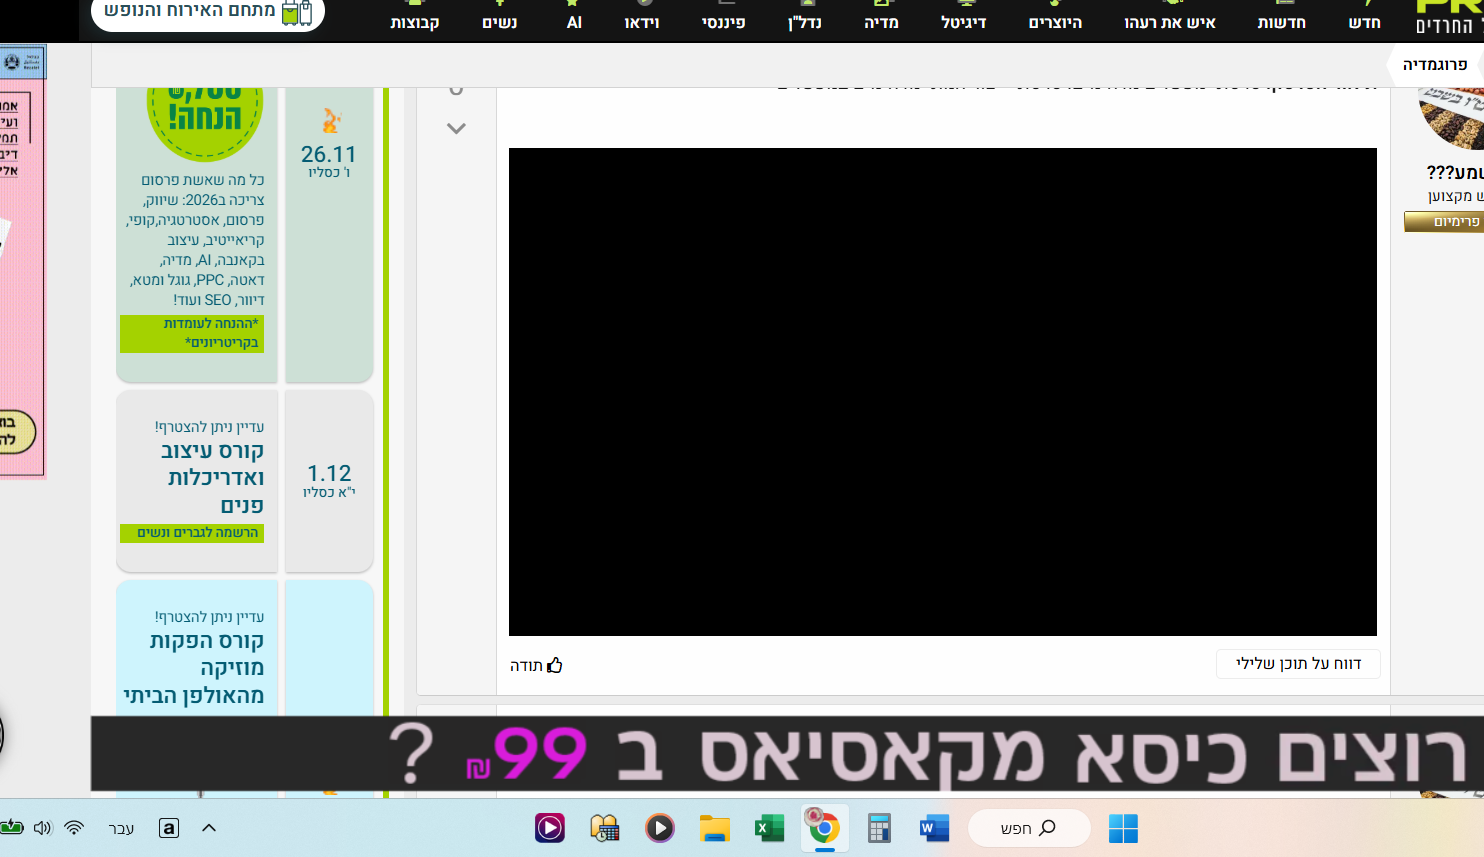This screenshot has height=857, width=1484.
Task: Check the battery status icon
Action: [11, 828]
